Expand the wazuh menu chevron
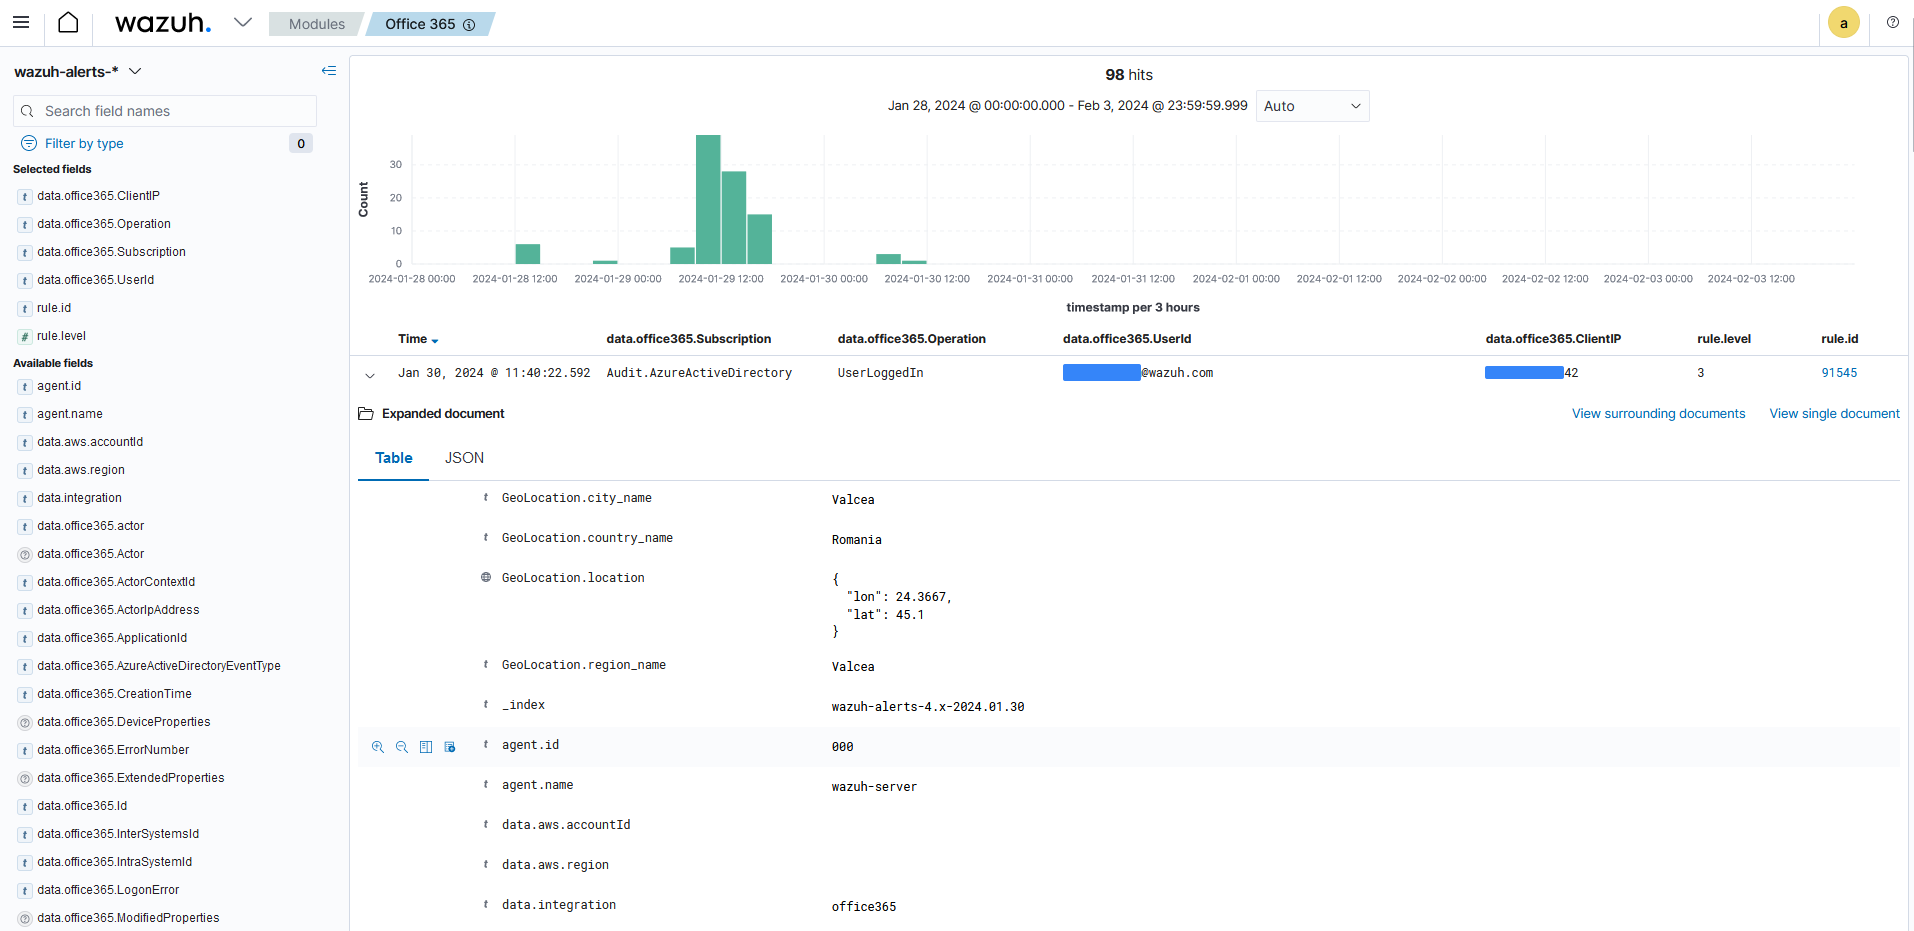1914x931 pixels. point(243,22)
